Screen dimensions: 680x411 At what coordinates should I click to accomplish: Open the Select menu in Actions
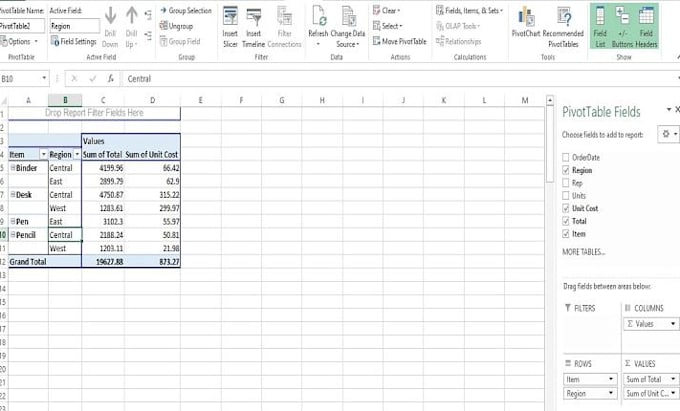click(x=388, y=26)
